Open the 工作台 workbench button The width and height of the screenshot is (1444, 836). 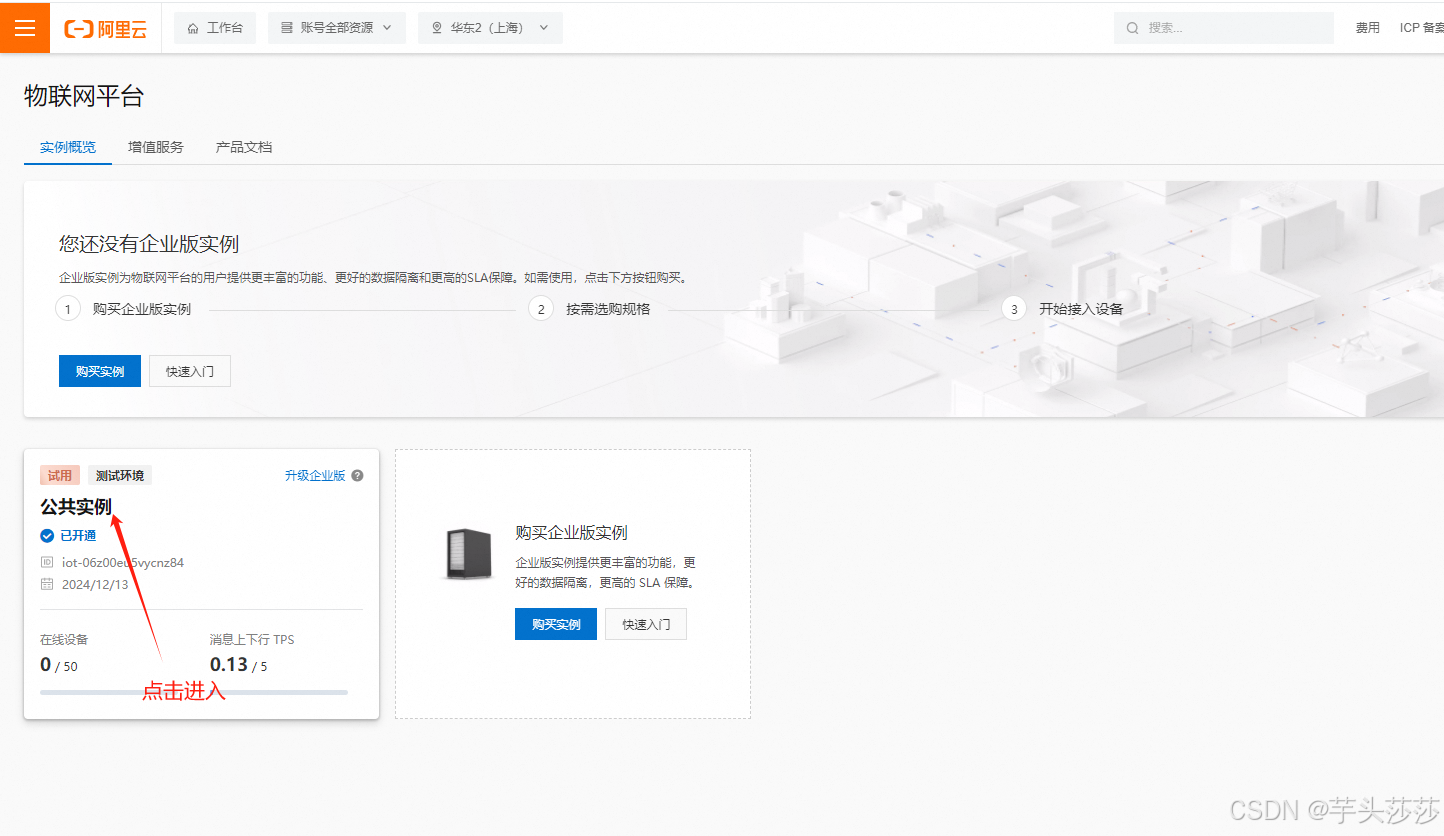point(215,28)
